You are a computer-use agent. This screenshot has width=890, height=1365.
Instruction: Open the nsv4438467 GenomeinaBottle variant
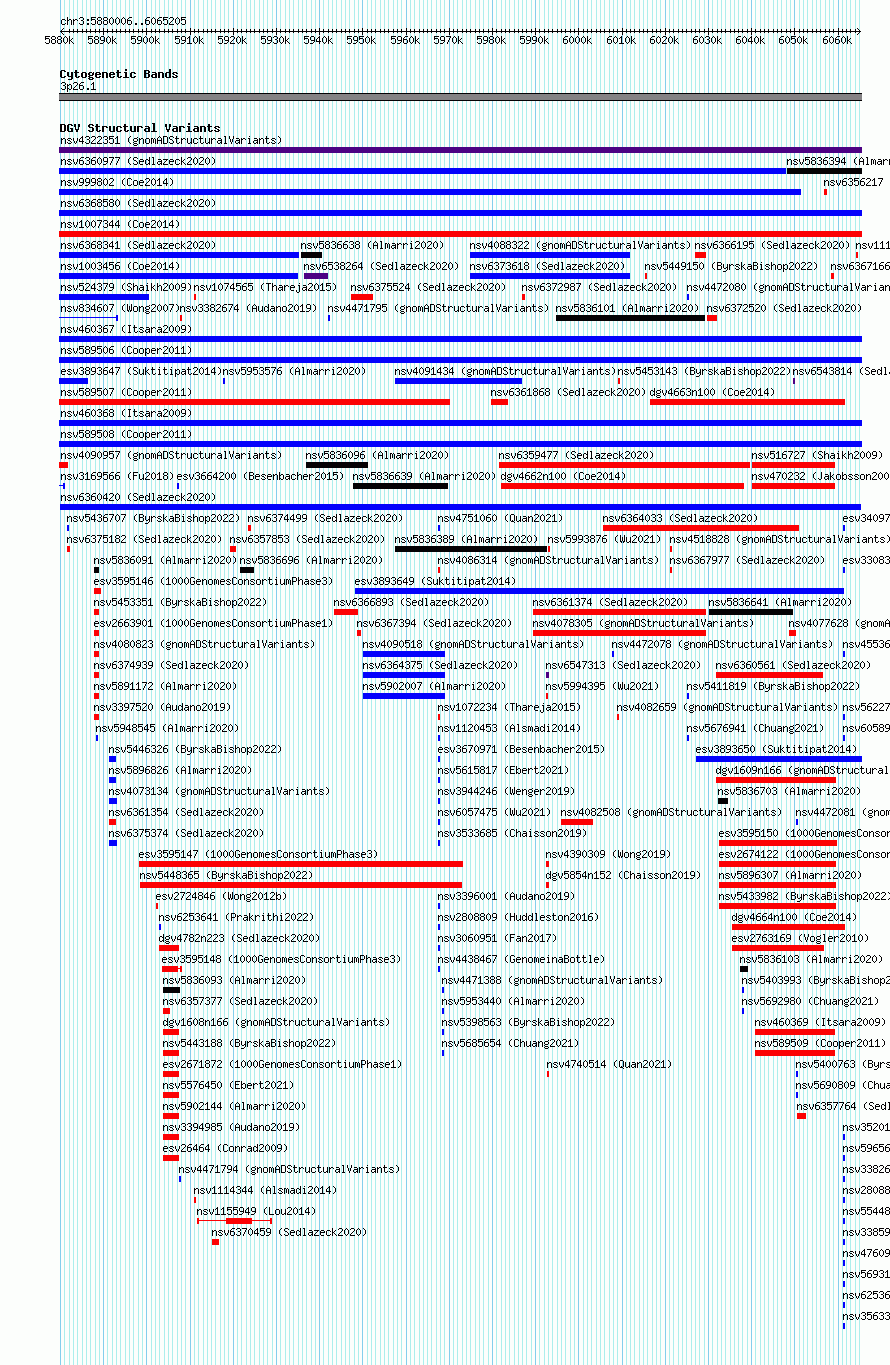523,960
